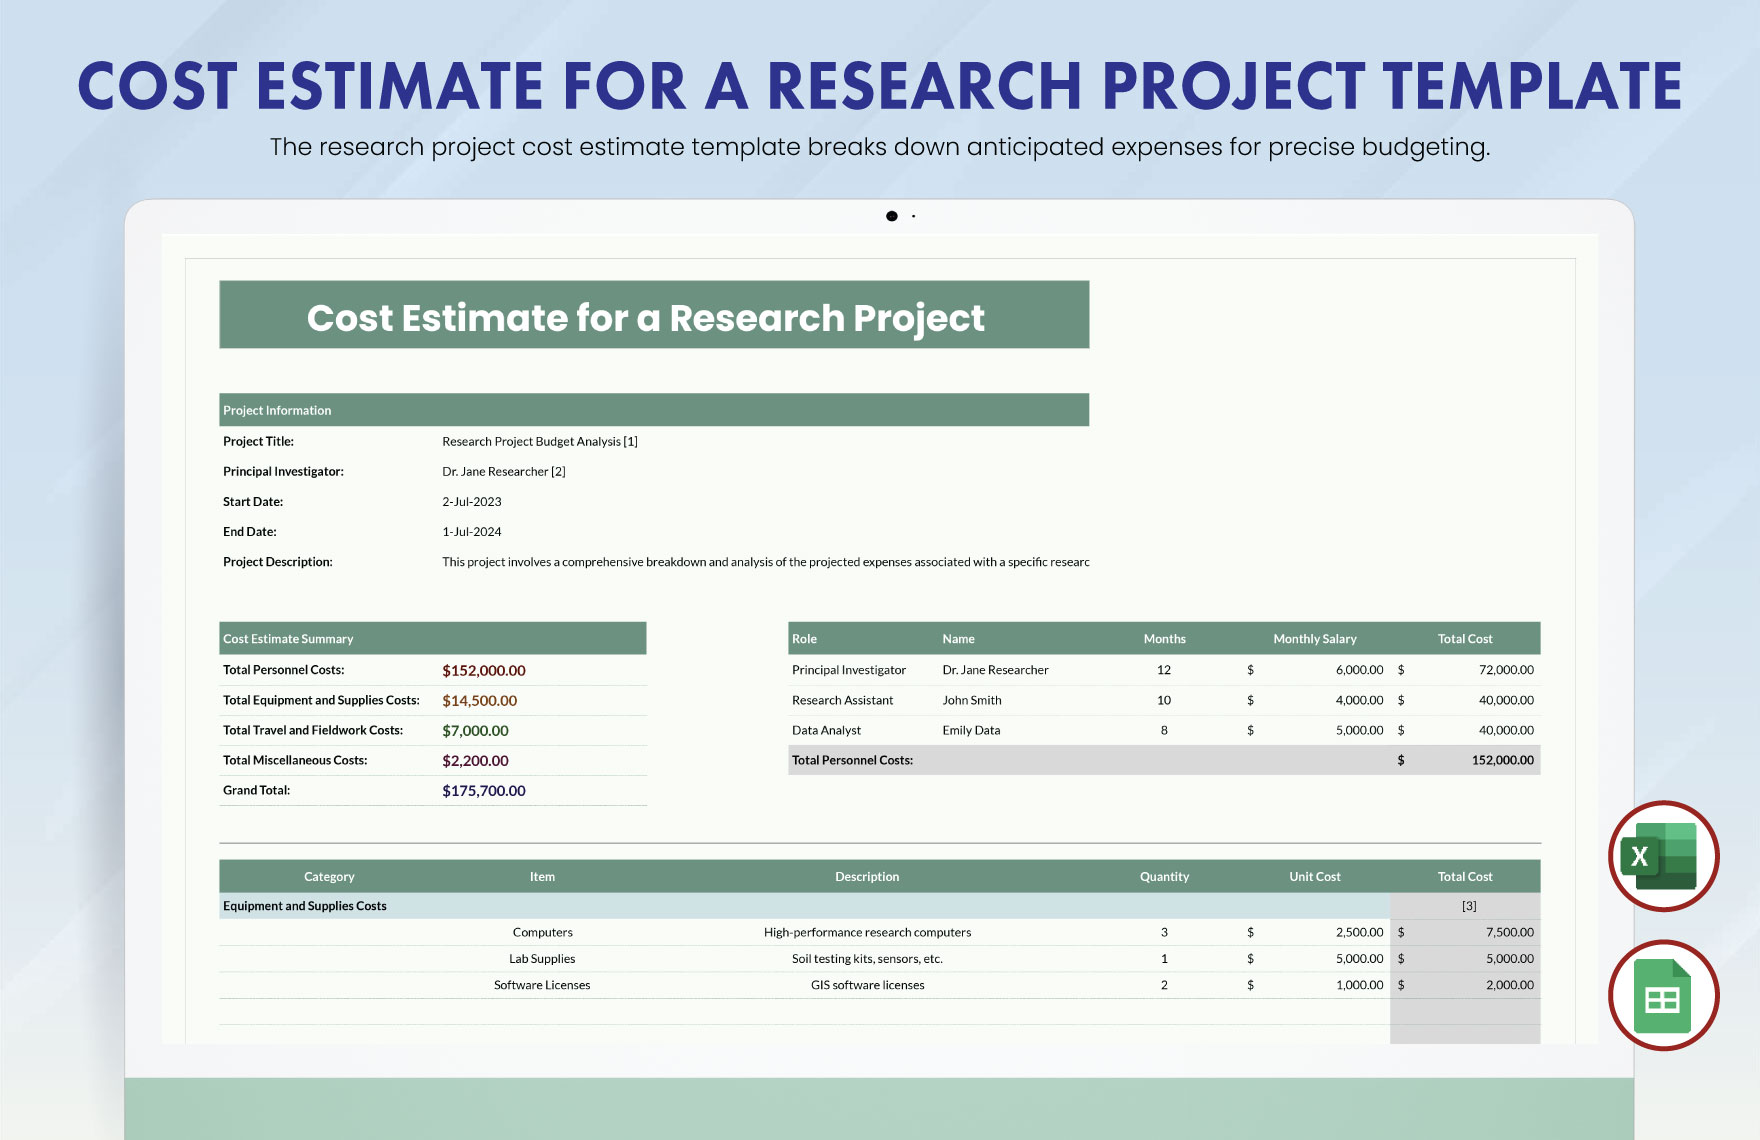Screen dimensions: 1760x1140
Task: Click the 'Quantity' column header
Action: [x=1165, y=876]
